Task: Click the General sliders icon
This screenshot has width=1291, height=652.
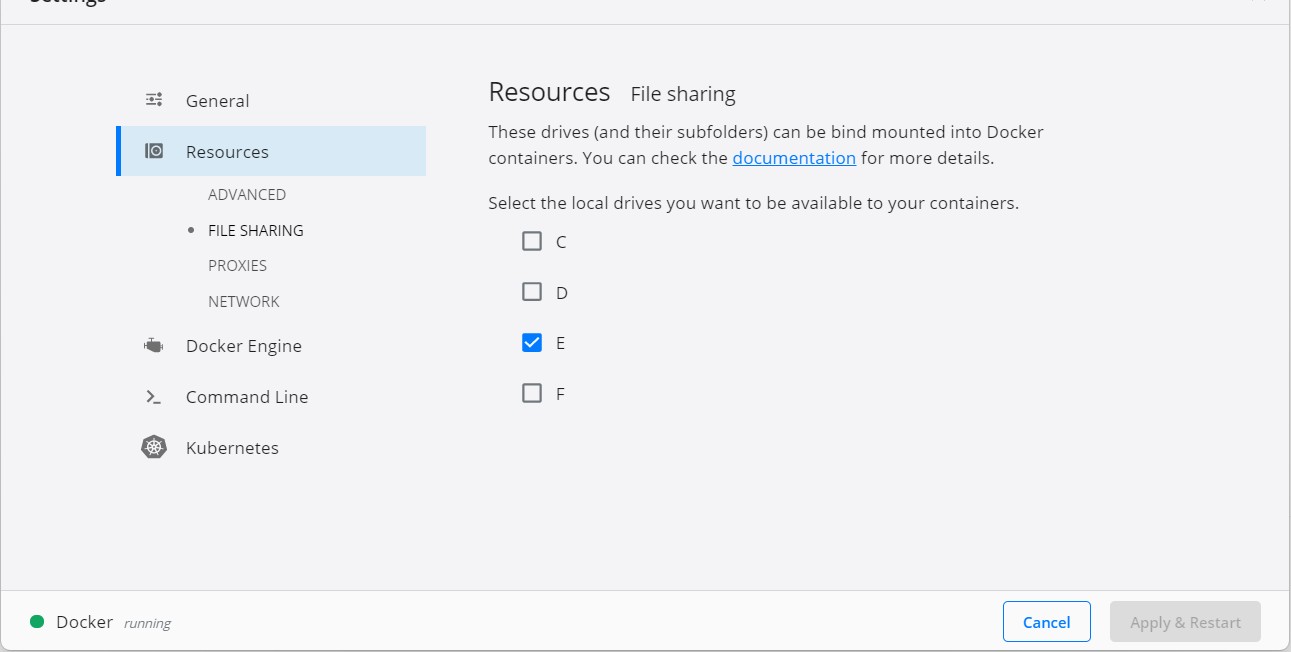Action: 154,100
